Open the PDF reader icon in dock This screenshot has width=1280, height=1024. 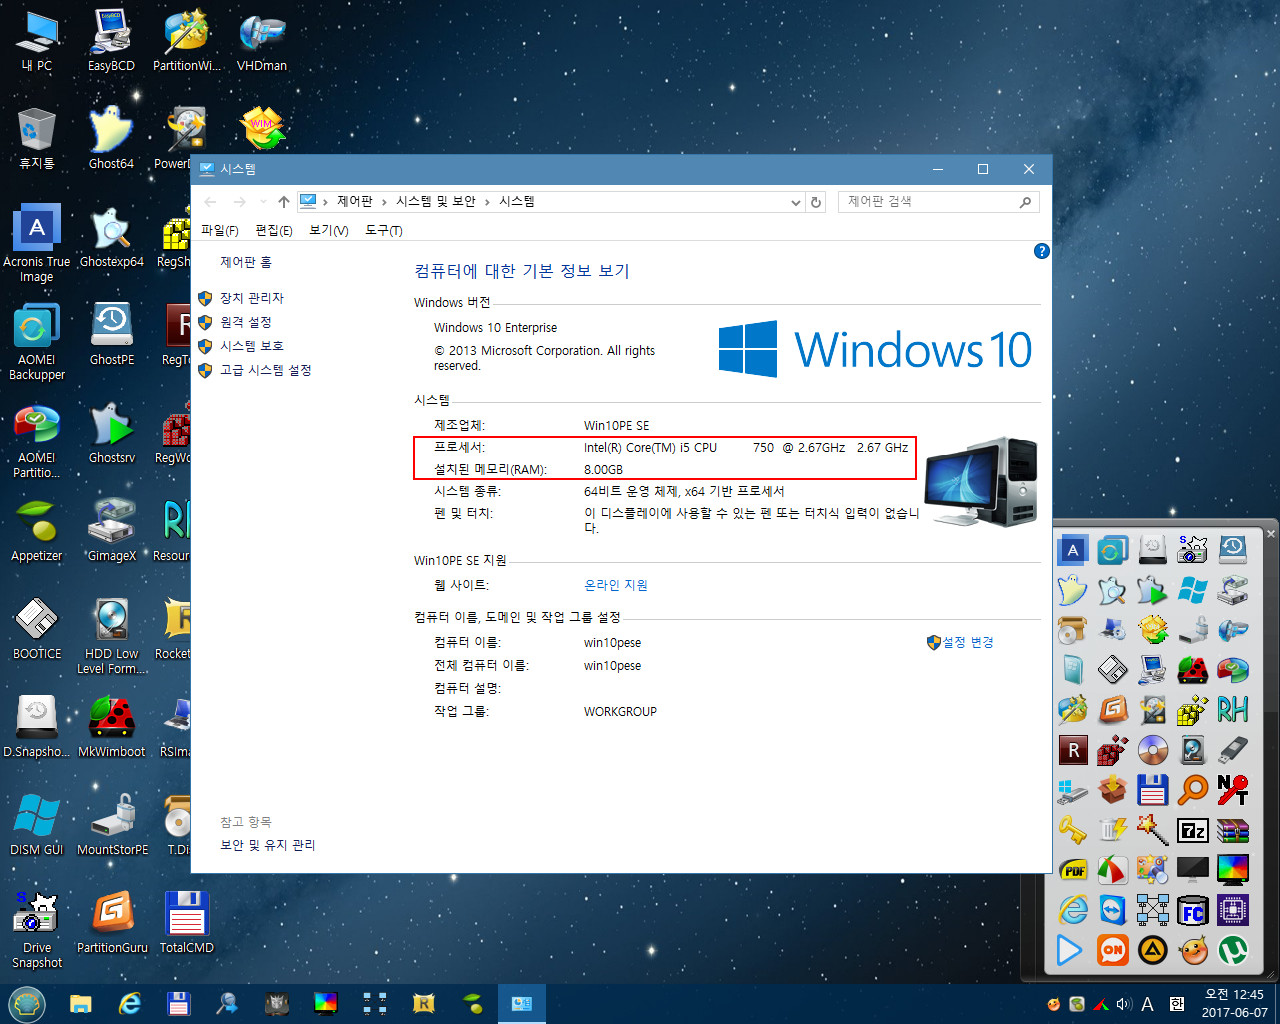(1073, 870)
